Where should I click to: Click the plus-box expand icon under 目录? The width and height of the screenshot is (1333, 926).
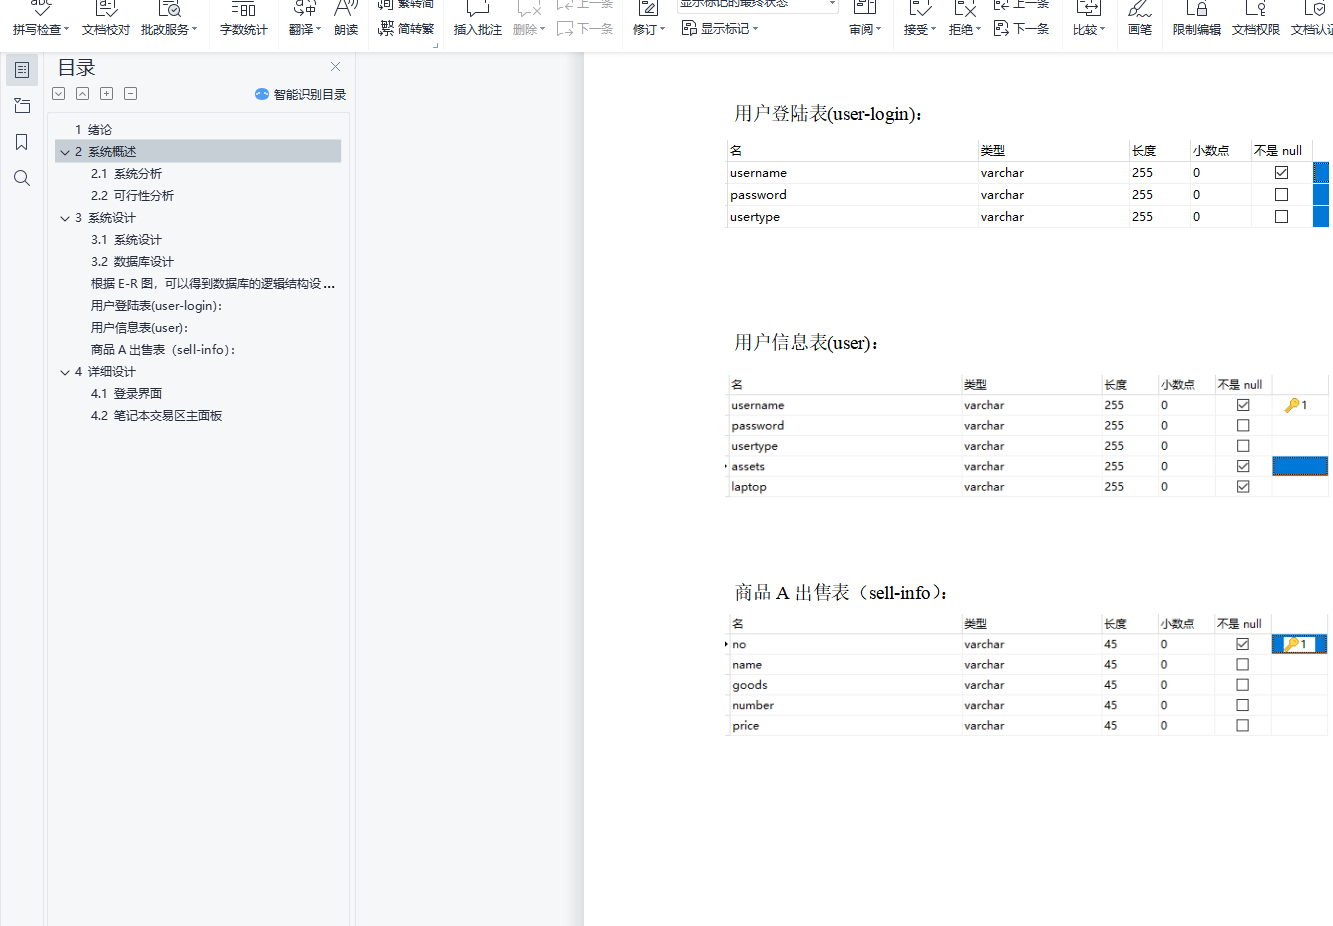tap(106, 94)
